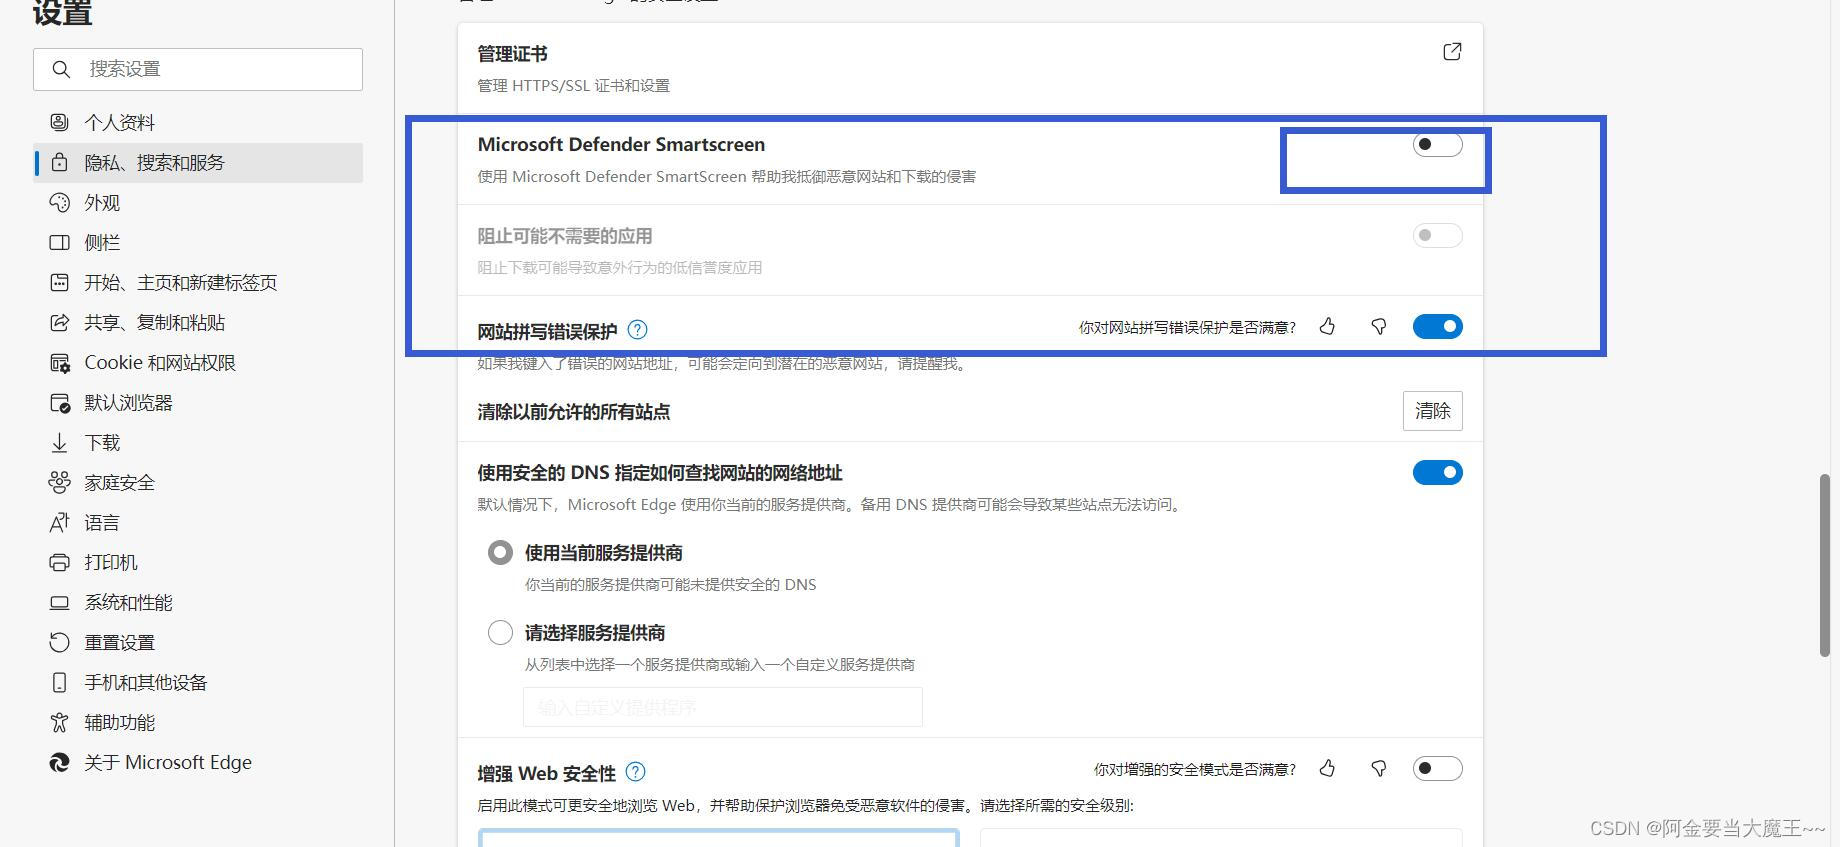Click the page vertical scrollbar thumb
The image size is (1840, 847).
pyautogui.click(x=1825, y=565)
